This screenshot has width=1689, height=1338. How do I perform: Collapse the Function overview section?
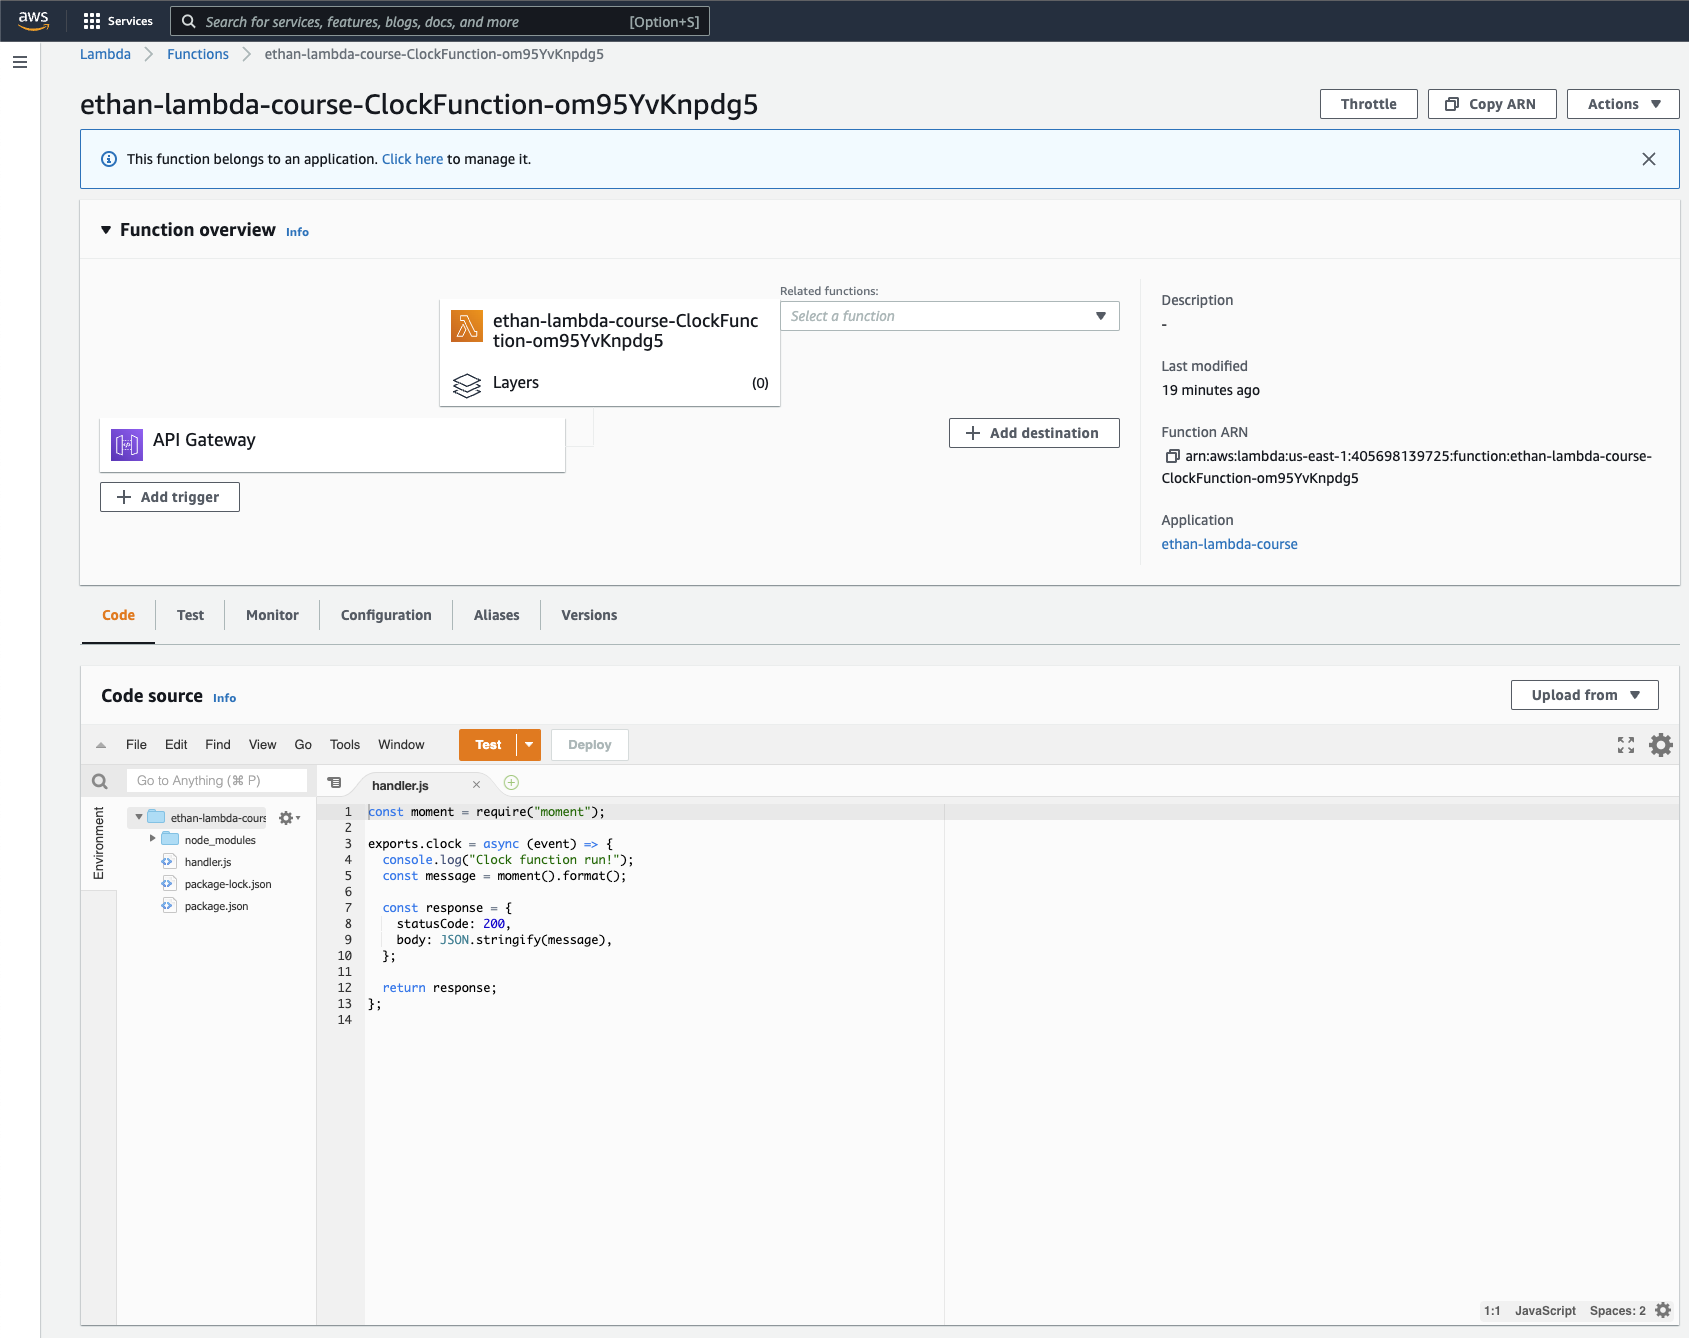click(x=106, y=230)
